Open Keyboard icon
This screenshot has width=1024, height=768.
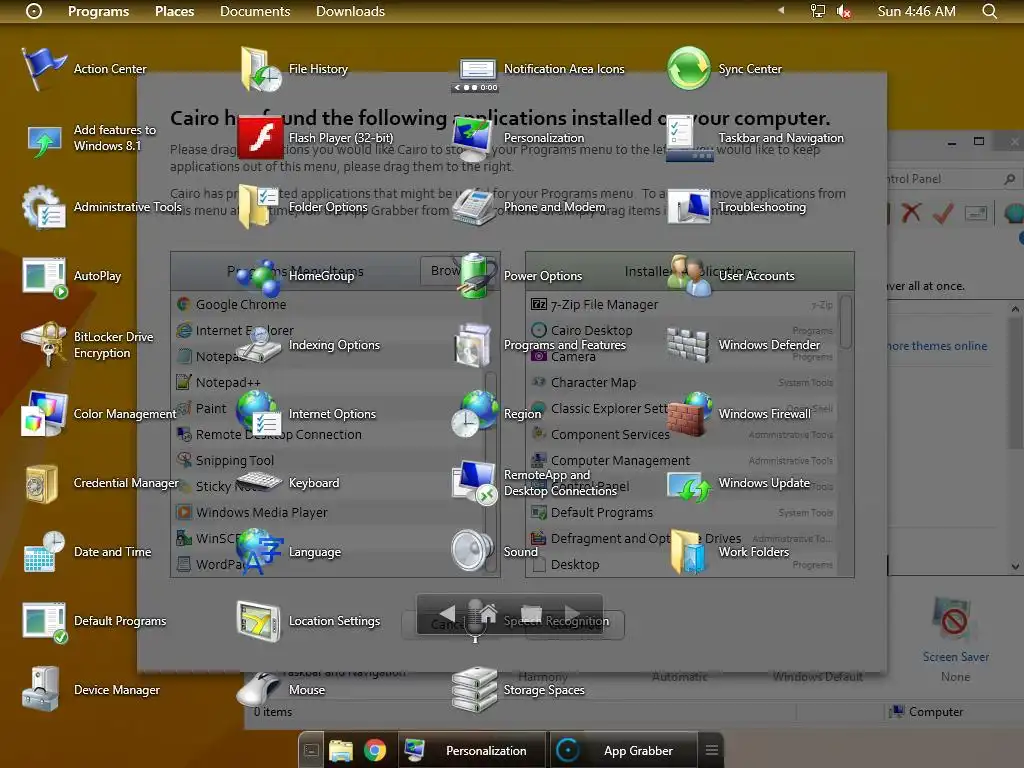coord(259,482)
